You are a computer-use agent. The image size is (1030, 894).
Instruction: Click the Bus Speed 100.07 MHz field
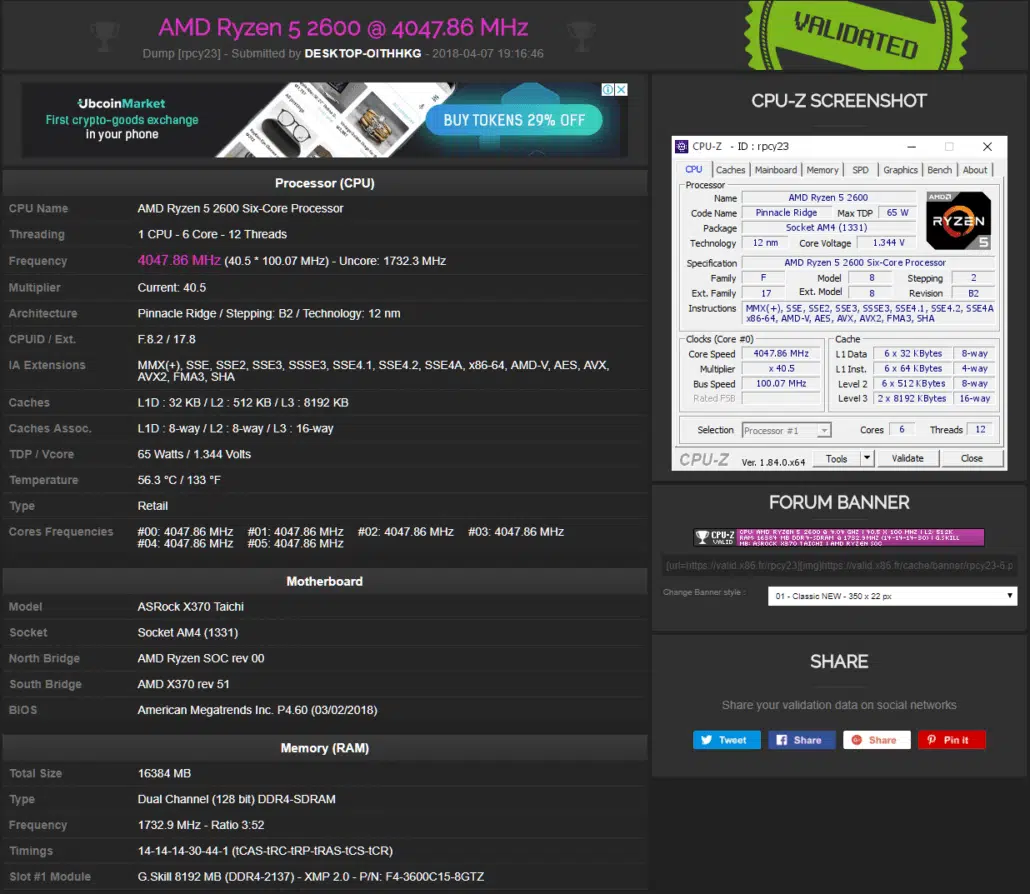[780, 384]
